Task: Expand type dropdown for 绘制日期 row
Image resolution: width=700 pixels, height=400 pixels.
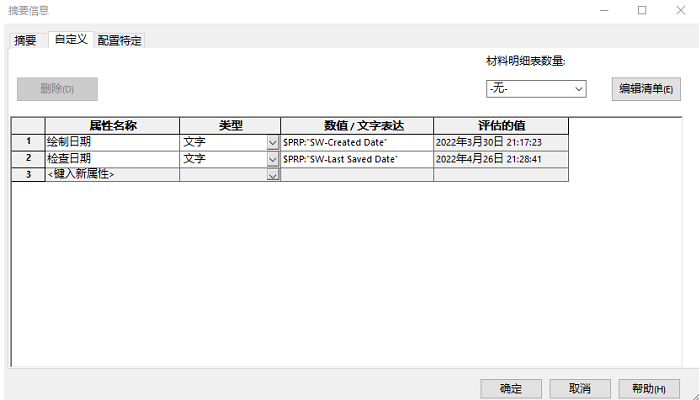Action: (x=273, y=143)
